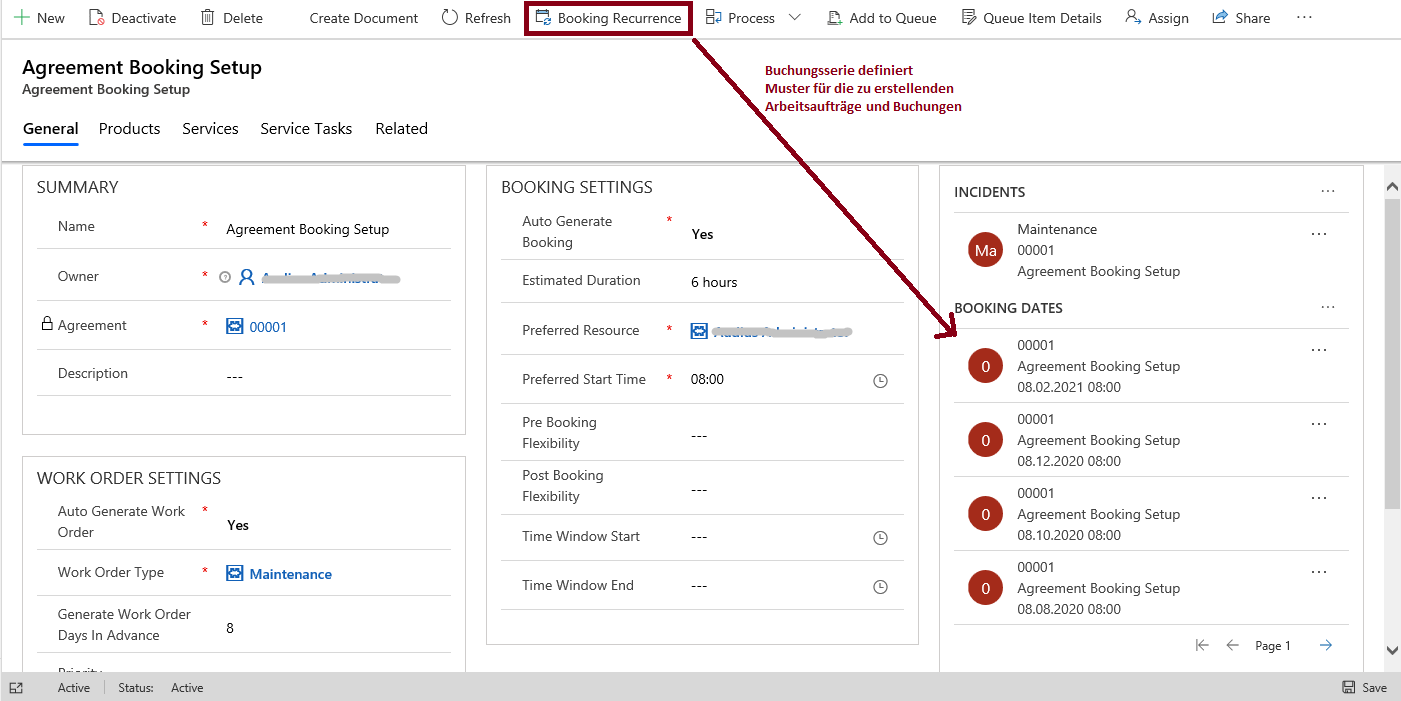Screen dimensions: 1401x701
Task: Click the Share command
Action: click(1241, 18)
